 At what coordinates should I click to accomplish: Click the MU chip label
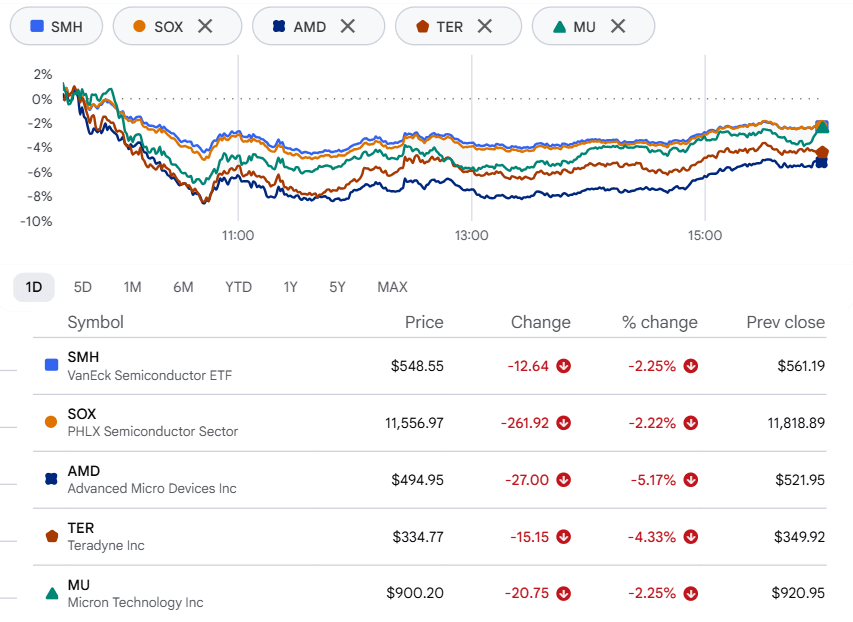[584, 27]
